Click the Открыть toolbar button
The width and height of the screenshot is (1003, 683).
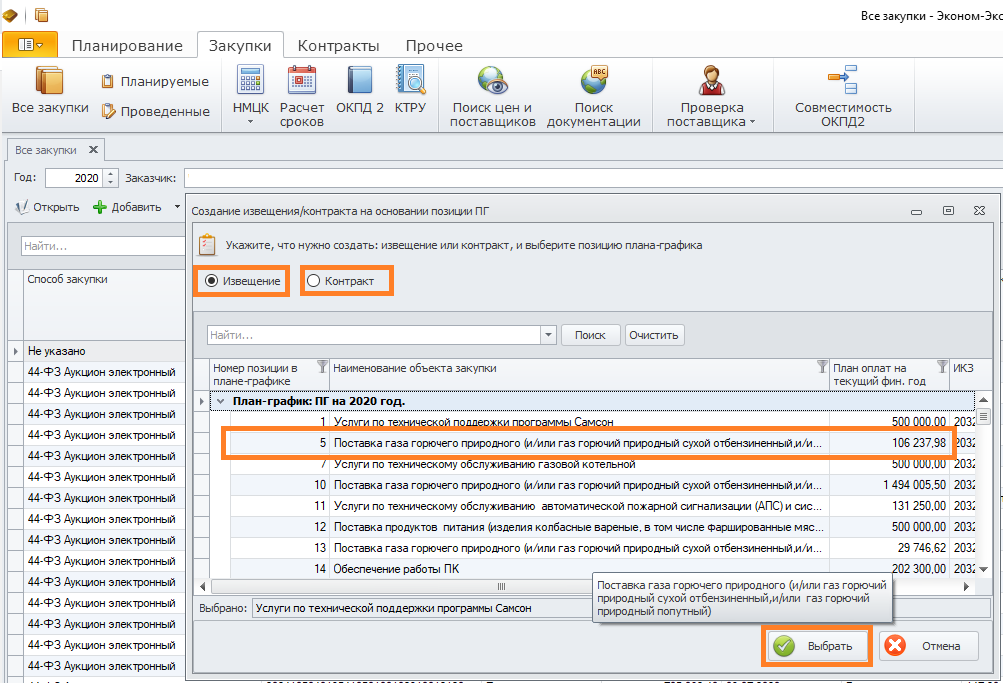[47, 207]
